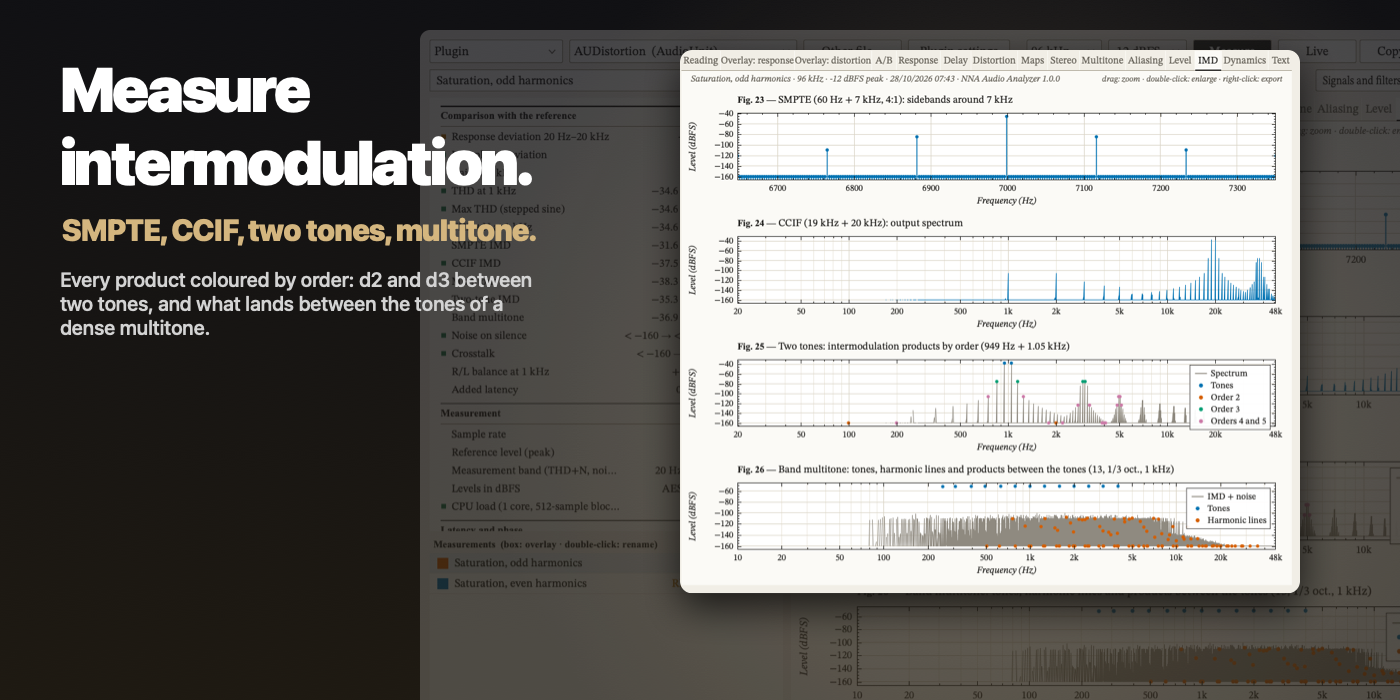Open the Reading tab
This screenshot has width=1400, height=700.
pyautogui.click(x=700, y=61)
